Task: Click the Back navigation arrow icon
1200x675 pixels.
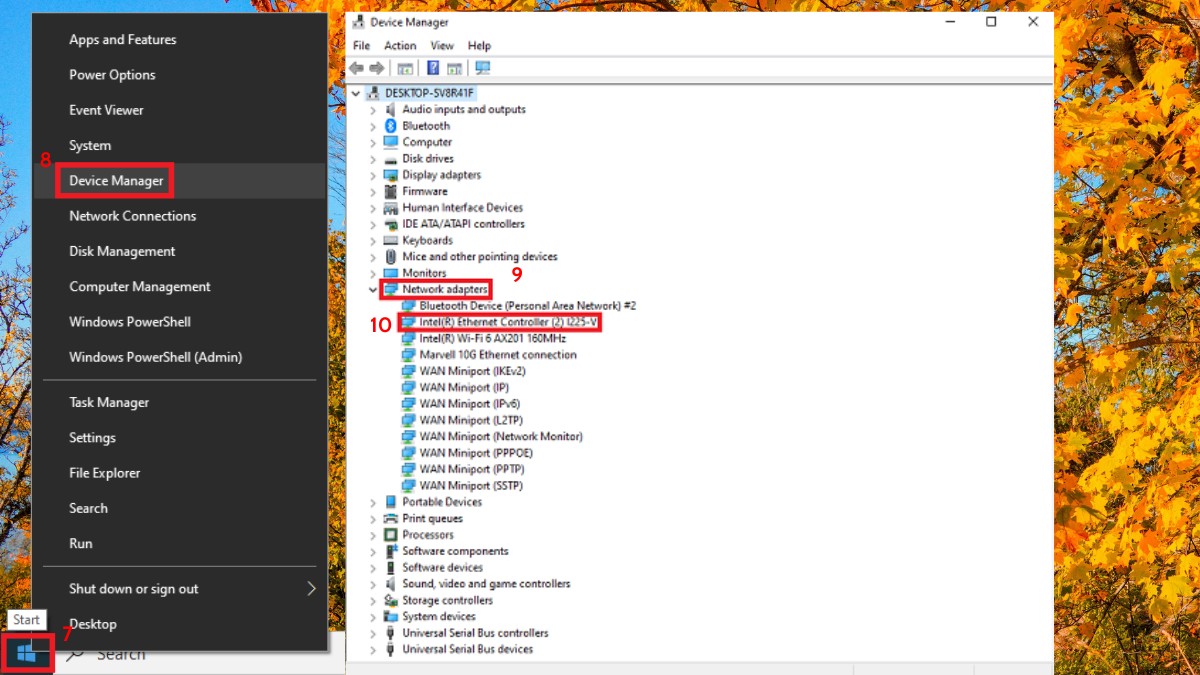Action: [356, 68]
